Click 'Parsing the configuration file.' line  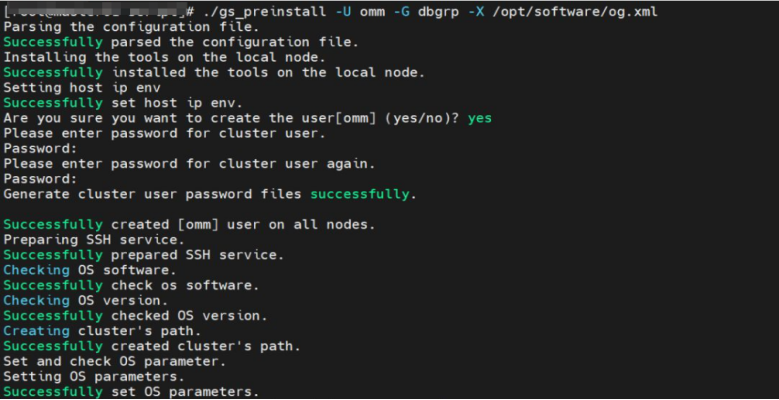point(132,27)
